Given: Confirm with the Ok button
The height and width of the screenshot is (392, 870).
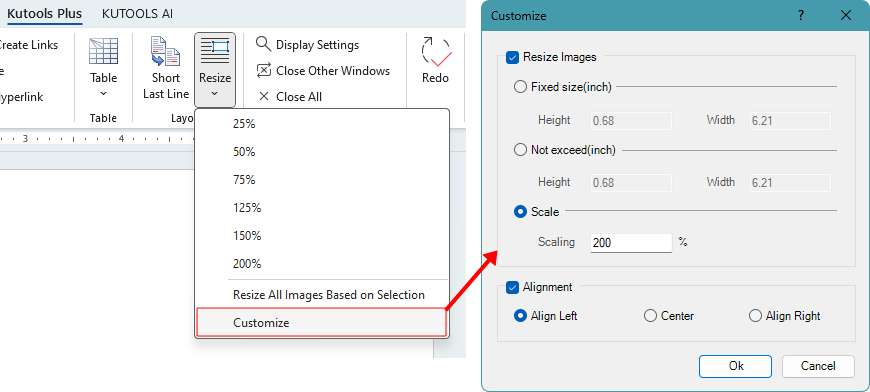Looking at the screenshot, I should point(735,366).
